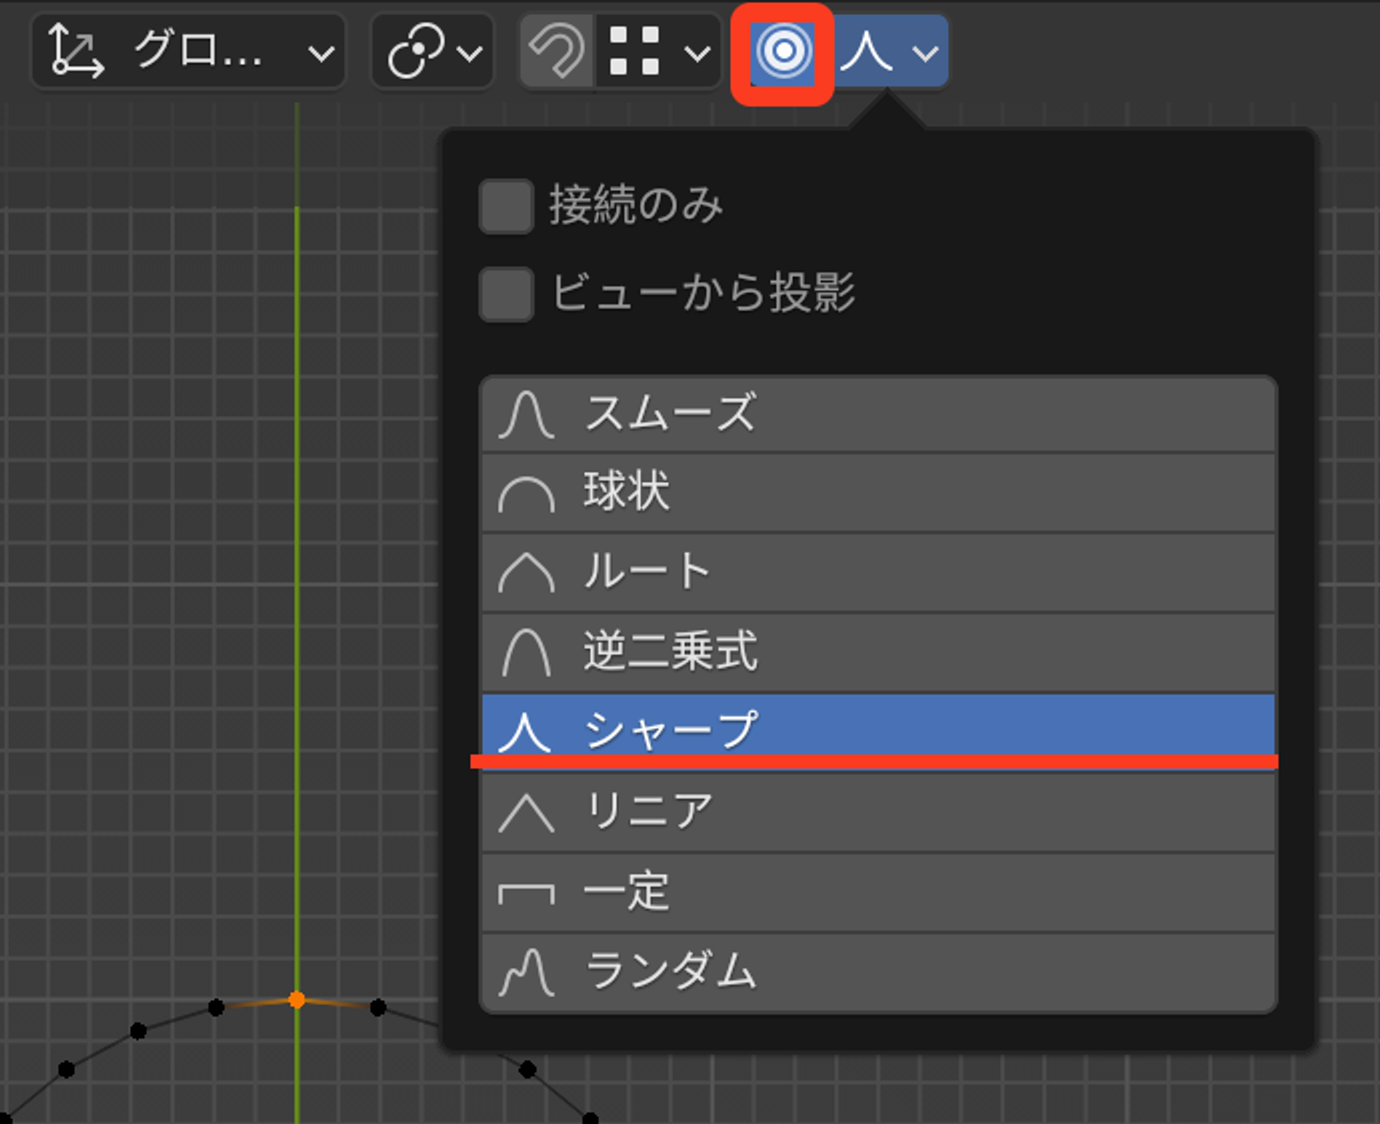Open the pivot point dropdown
1380x1124 pixels.
click(433, 51)
